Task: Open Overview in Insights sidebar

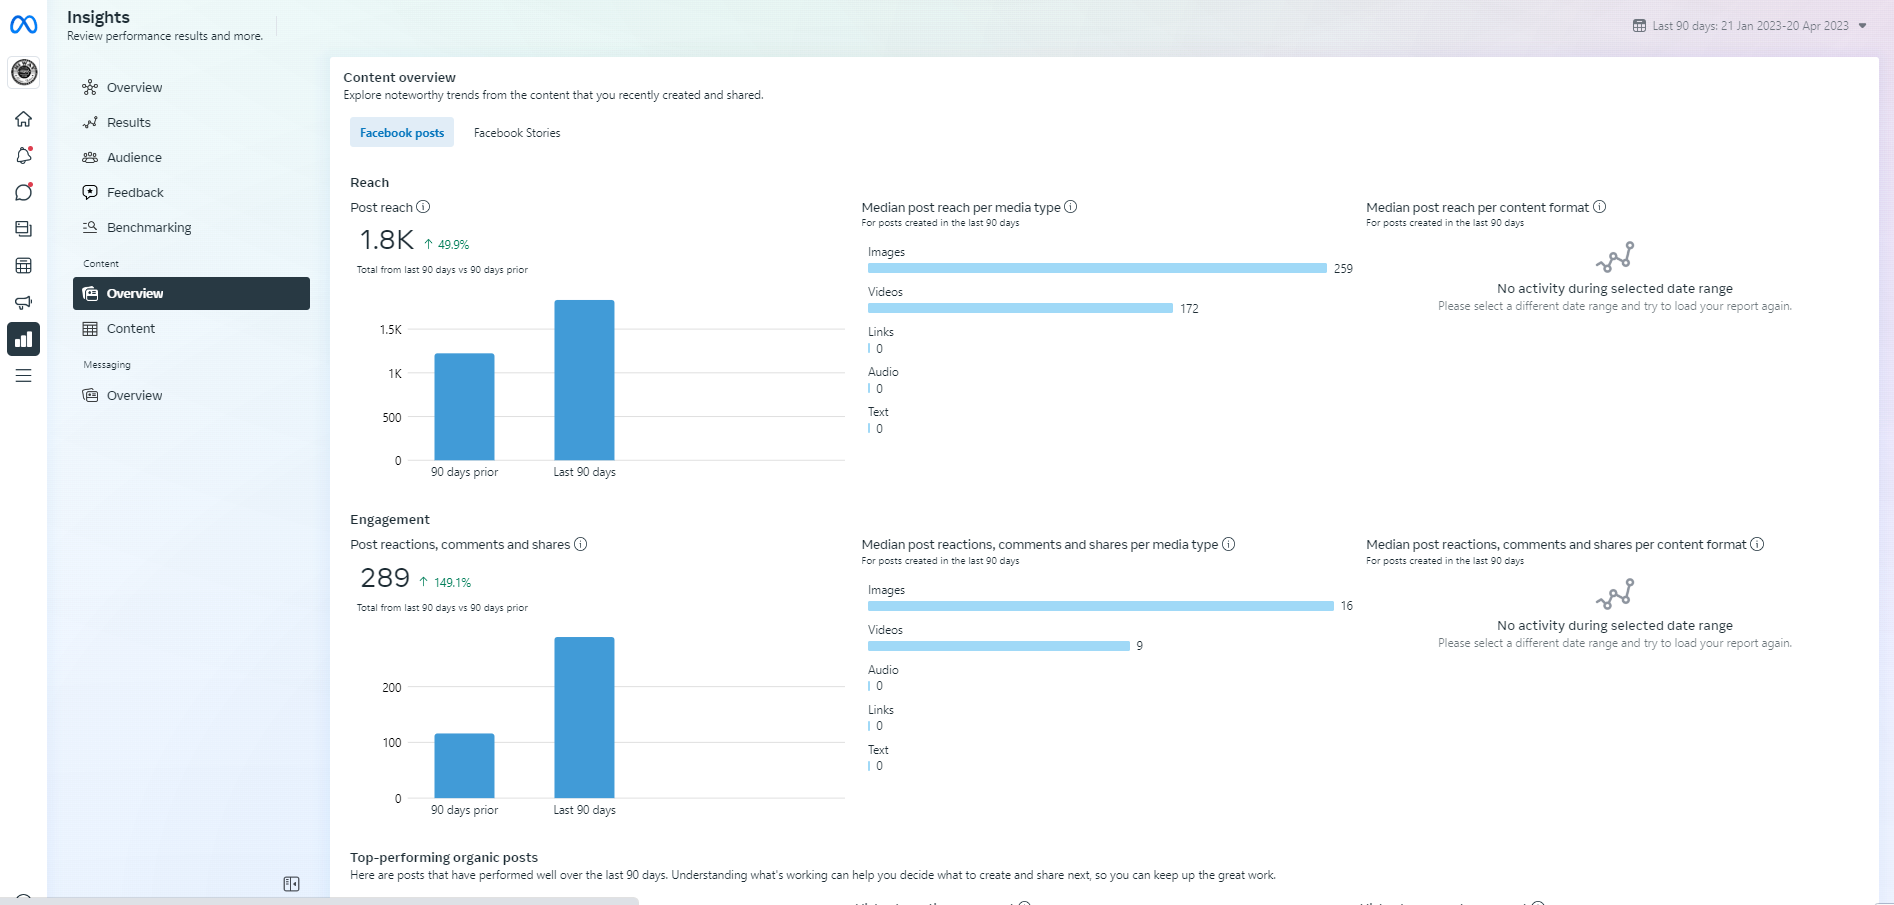Action: pyautogui.click(x=191, y=88)
